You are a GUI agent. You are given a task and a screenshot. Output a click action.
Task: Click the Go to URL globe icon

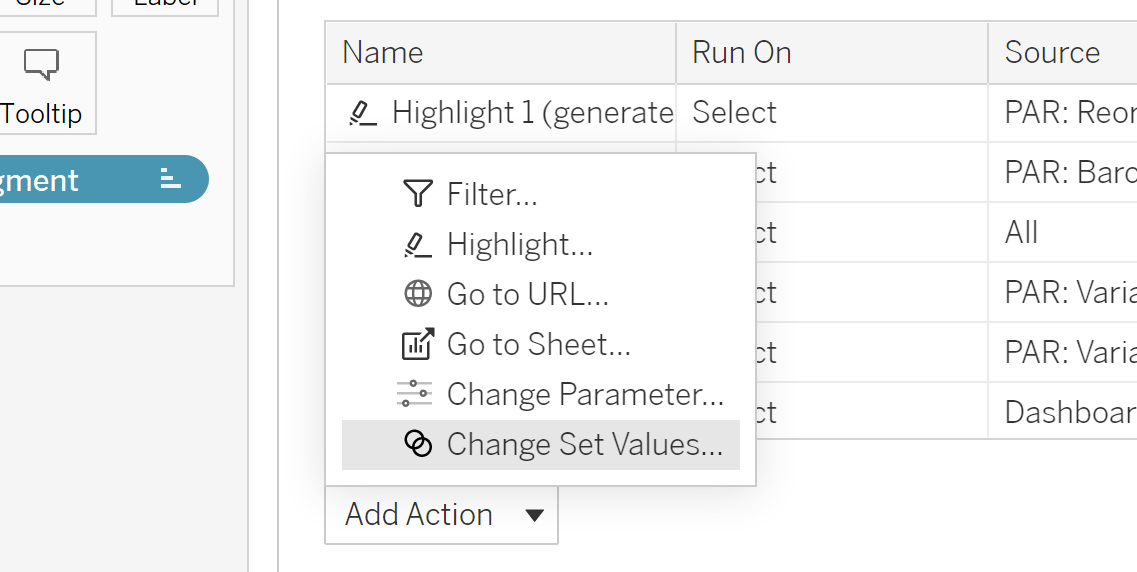point(417,294)
